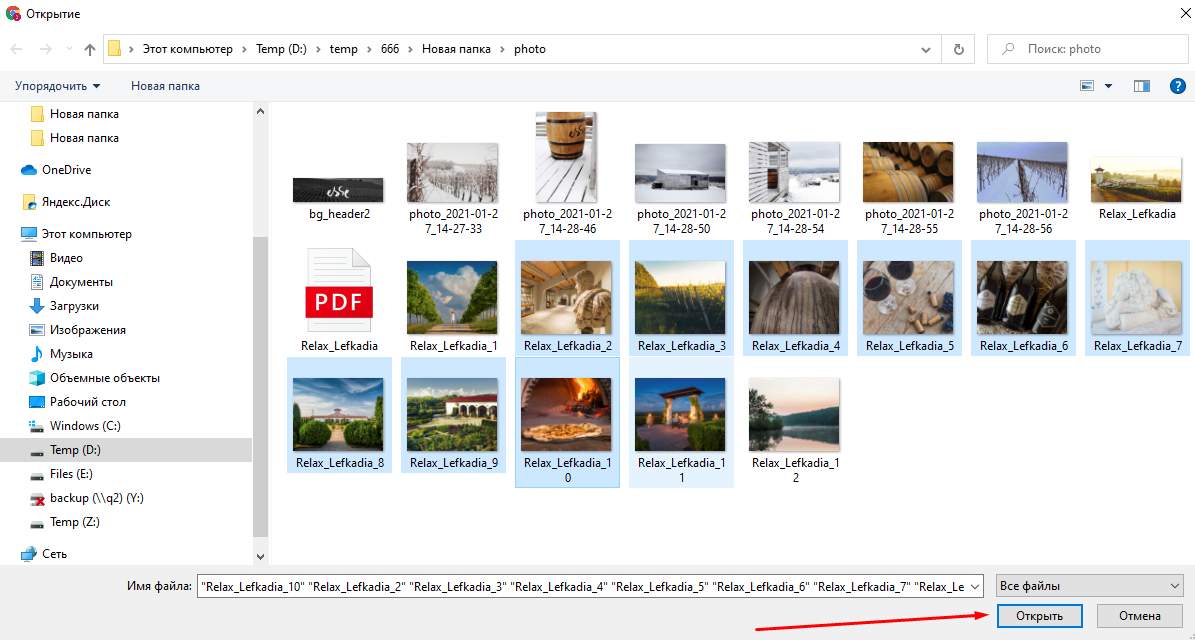Select Relax_Lefkadia_5 wine glasses thumbnail
This screenshot has height=640, width=1195.
pos(909,298)
